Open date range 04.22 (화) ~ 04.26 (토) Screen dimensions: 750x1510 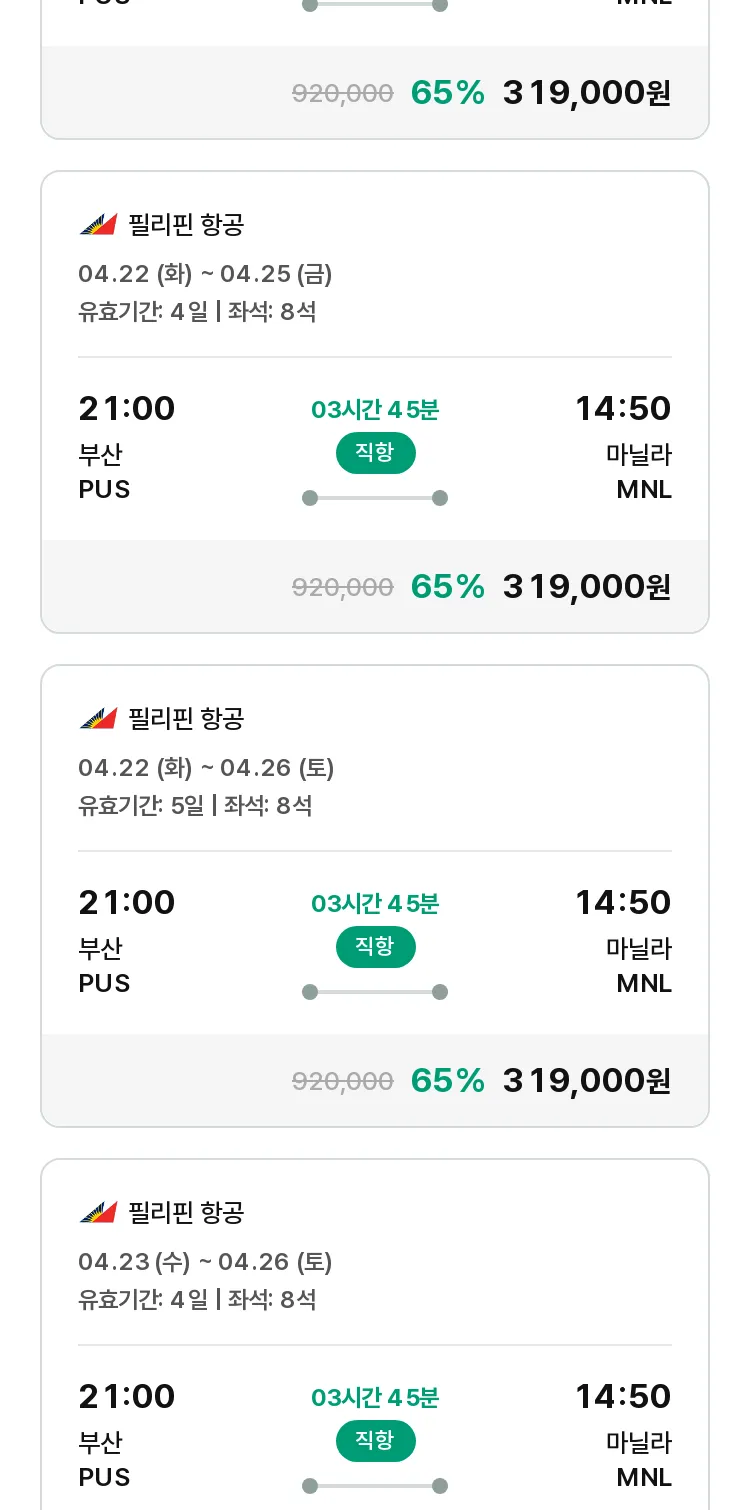[x=206, y=768]
